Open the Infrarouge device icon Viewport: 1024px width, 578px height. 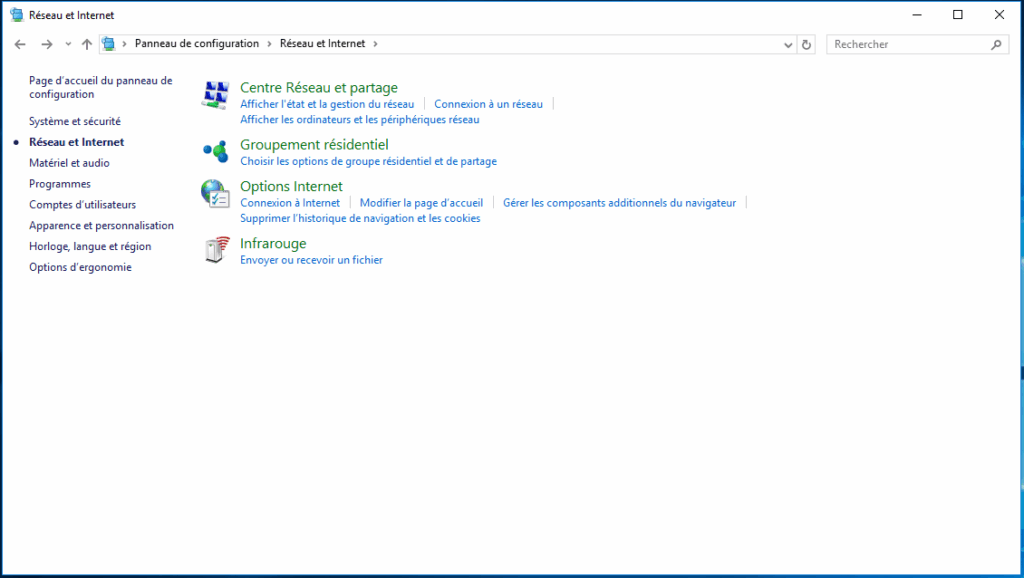click(x=215, y=251)
